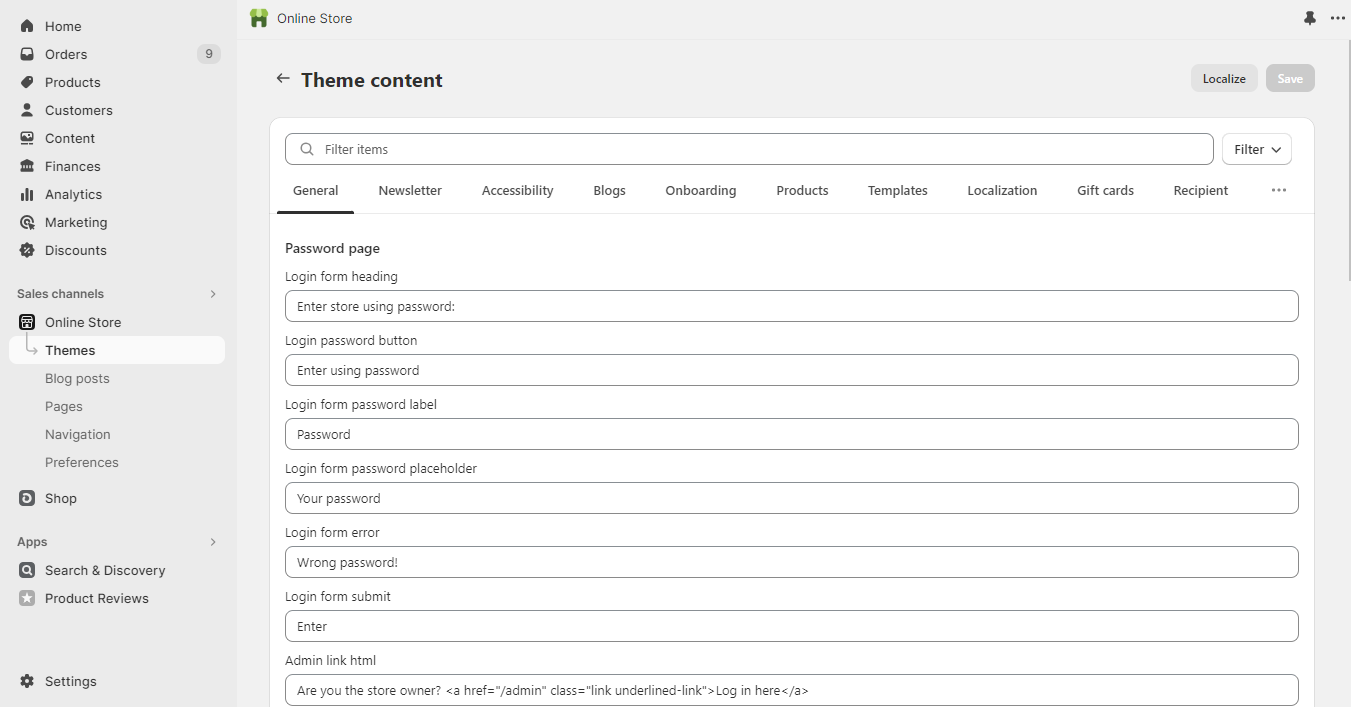Open Blog posts in Online Store menu
This screenshot has width=1351, height=707.
[x=77, y=378]
